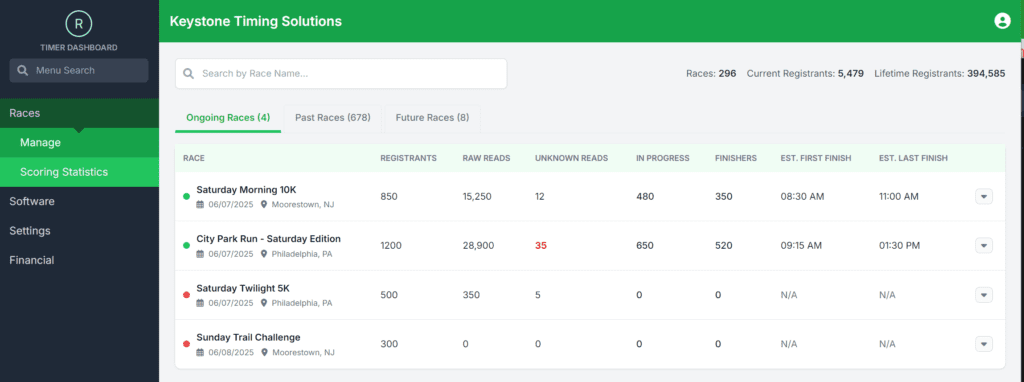Screen dimensions: 1024x382
Task: Click calendar icon under City Park Run
Action: pyautogui.click(x=200, y=254)
